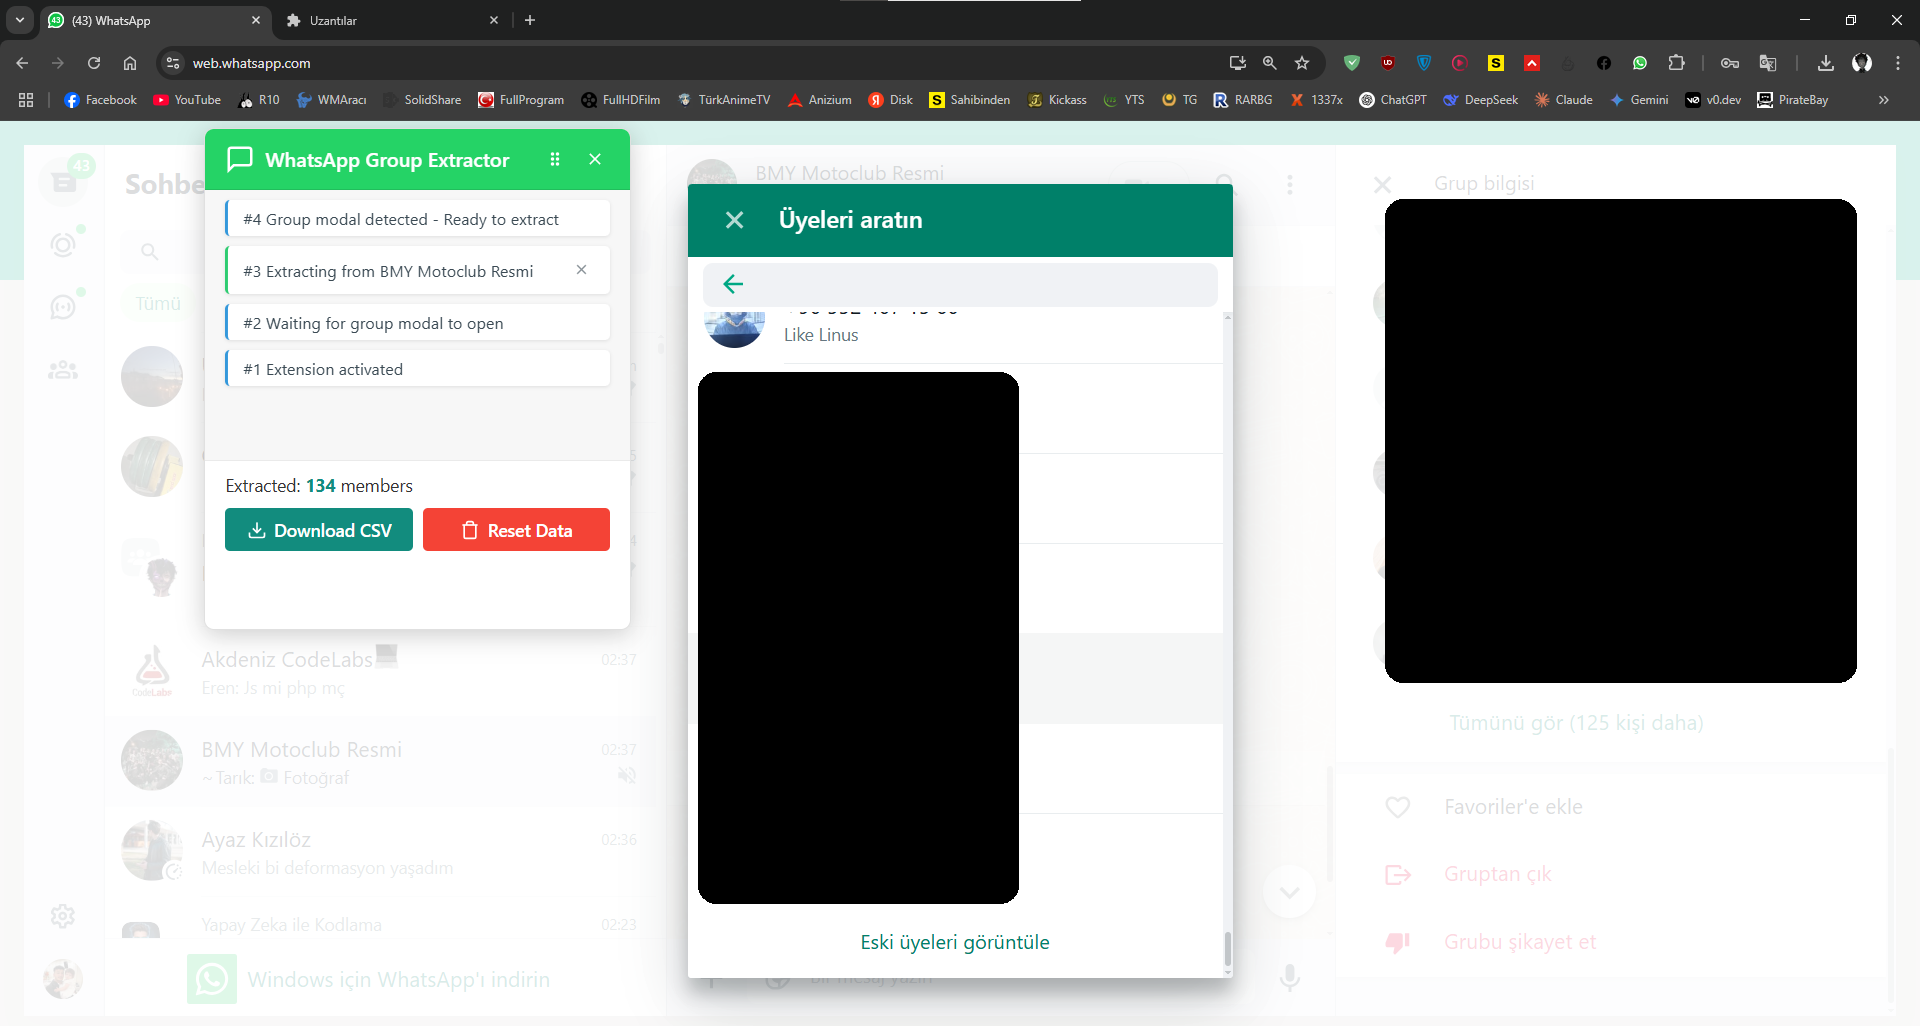The image size is (1920, 1026).
Task: Click the site information icon in address bar
Action: pos(173,63)
